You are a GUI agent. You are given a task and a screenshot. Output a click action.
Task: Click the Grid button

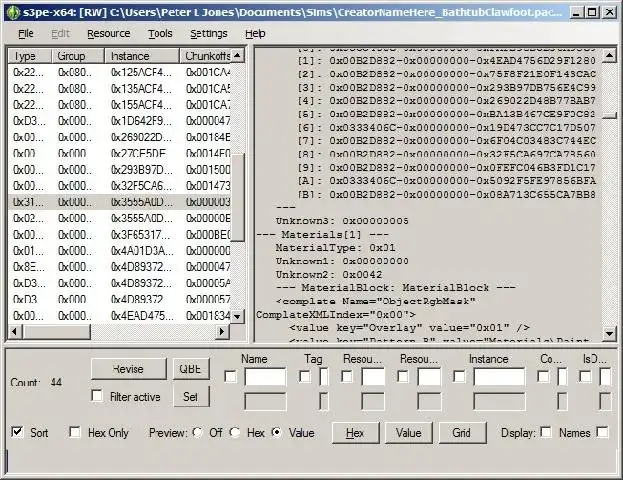pos(462,432)
